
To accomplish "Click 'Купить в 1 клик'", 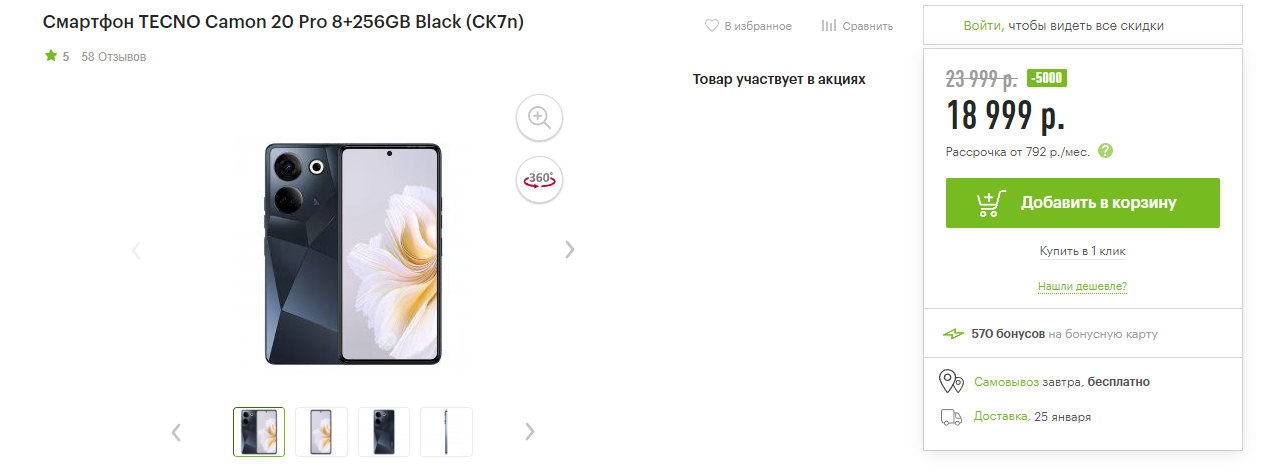I will 1083,251.
